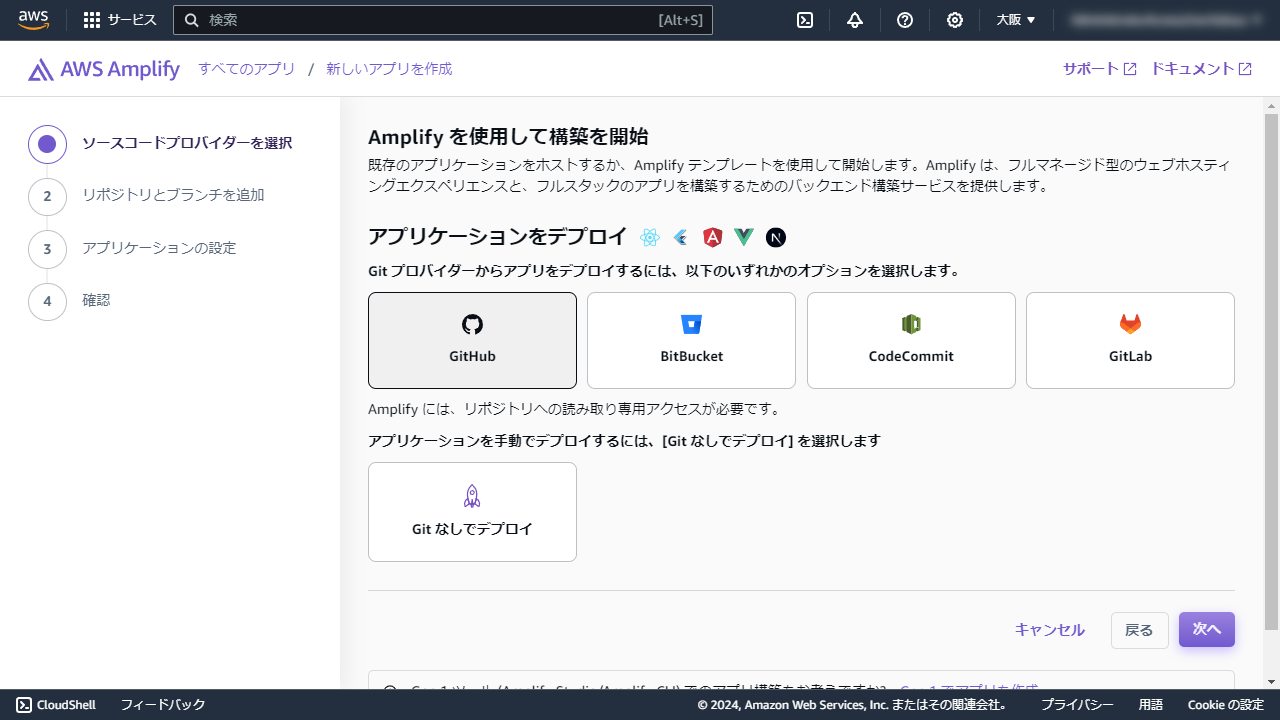The width and height of the screenshot is (1280, 720).
Task: Click into the 検索 search field
Action: (x=443, y=20)
